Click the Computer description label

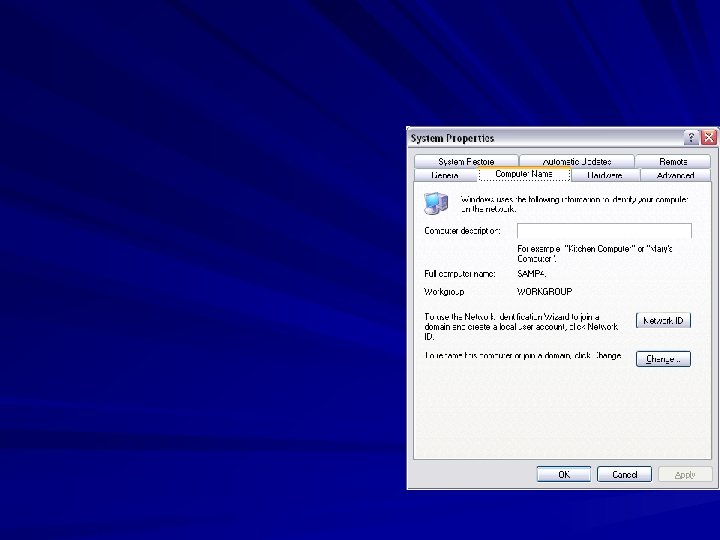pos(462,231)
